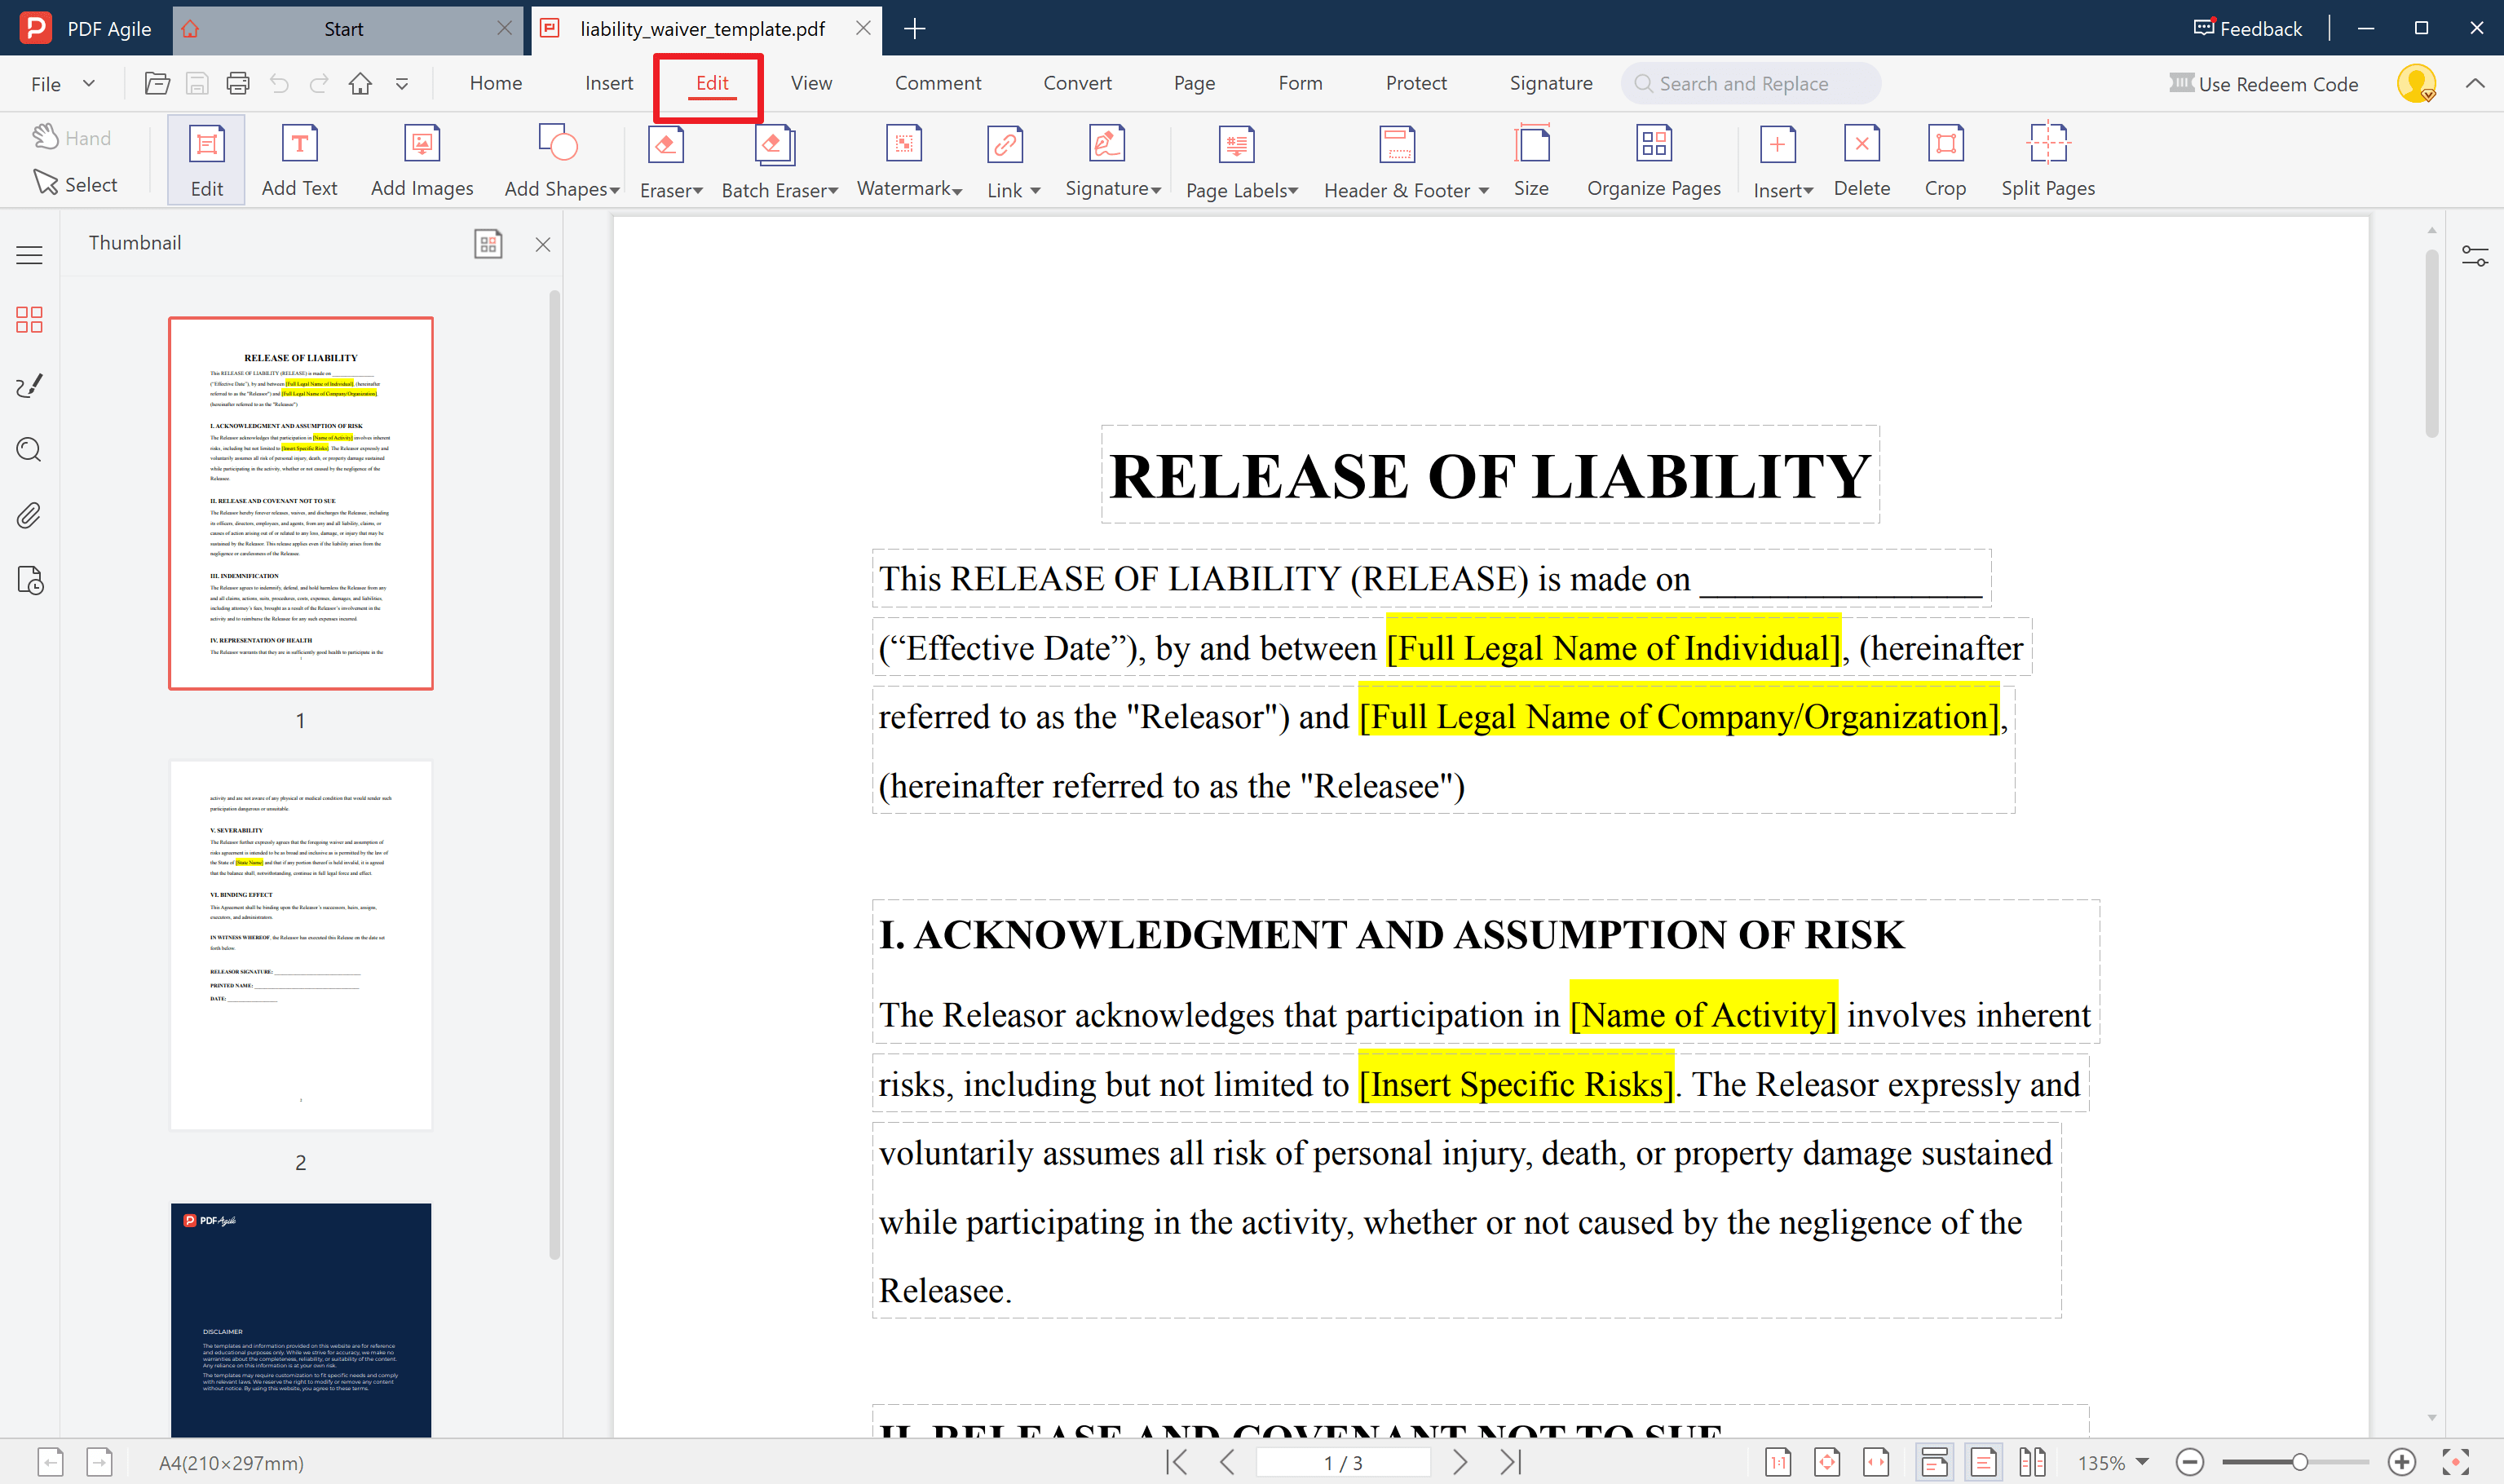Open the Crop page tool

click(1945, 160)
